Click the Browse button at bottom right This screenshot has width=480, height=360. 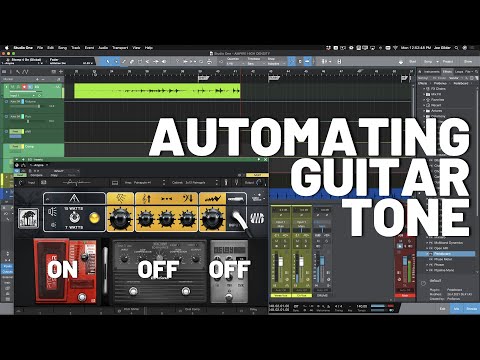[x=471, y=309]
